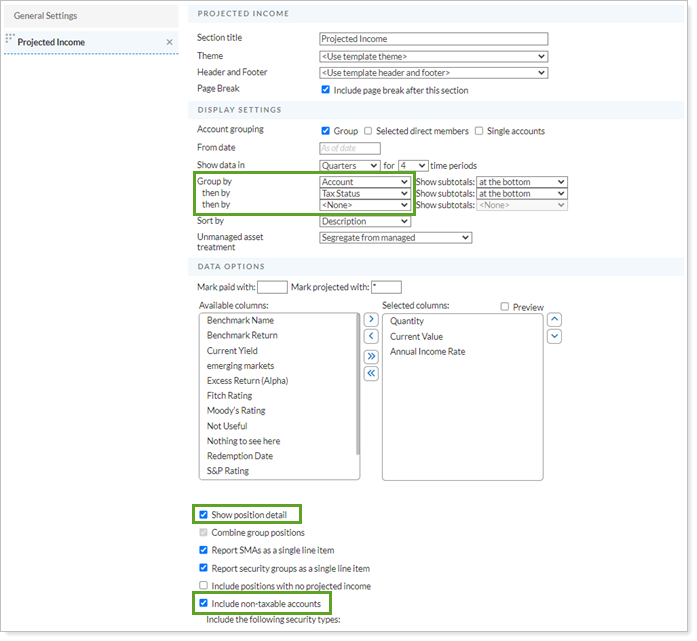The width and height of the screenshot is (697, 641).
Task: Move selected column down with arrow
Action: 555,337
